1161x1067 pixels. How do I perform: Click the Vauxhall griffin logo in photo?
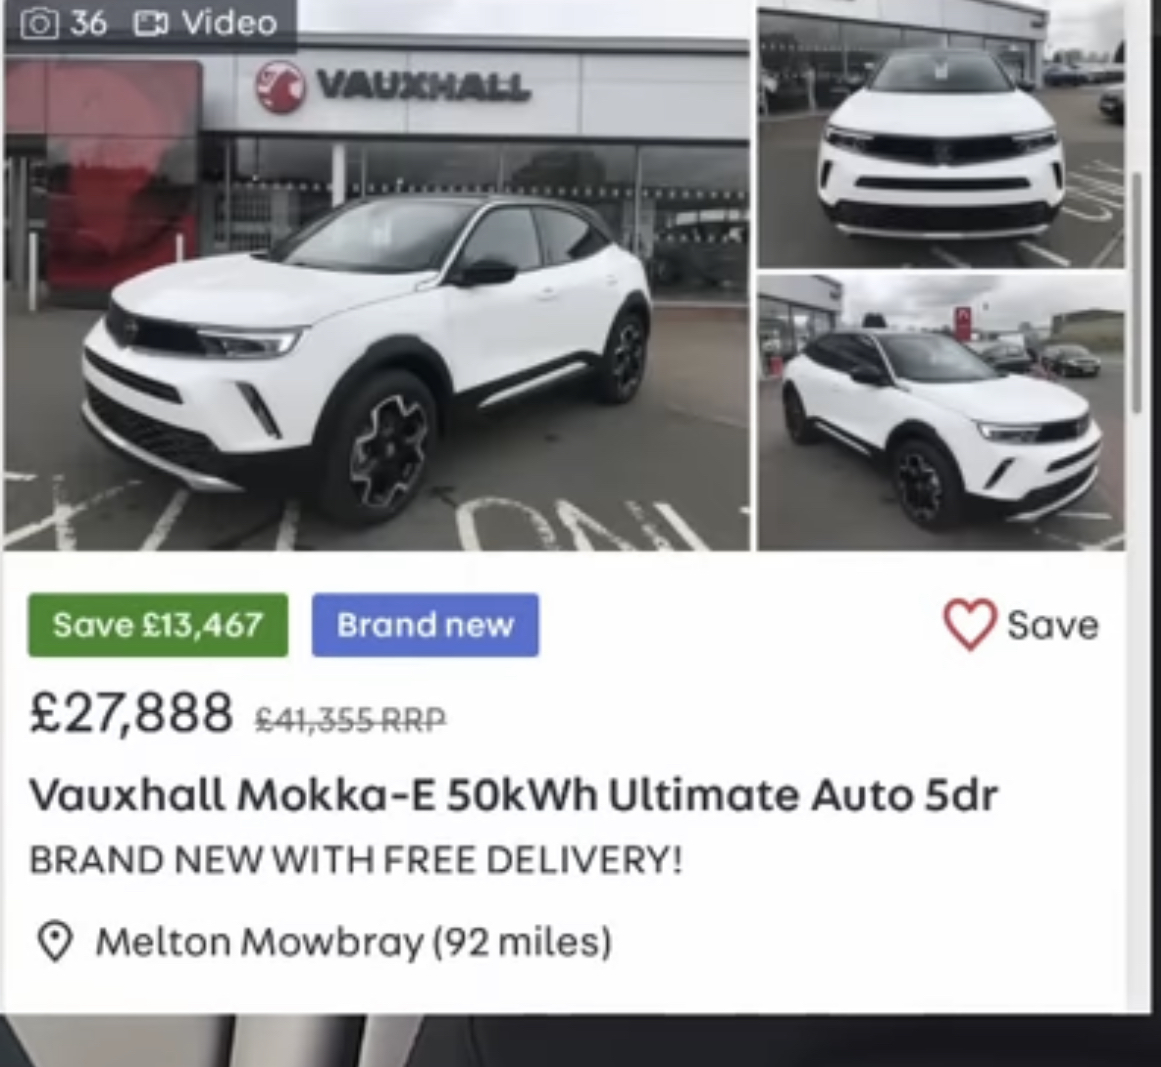[x=279, y=86]
